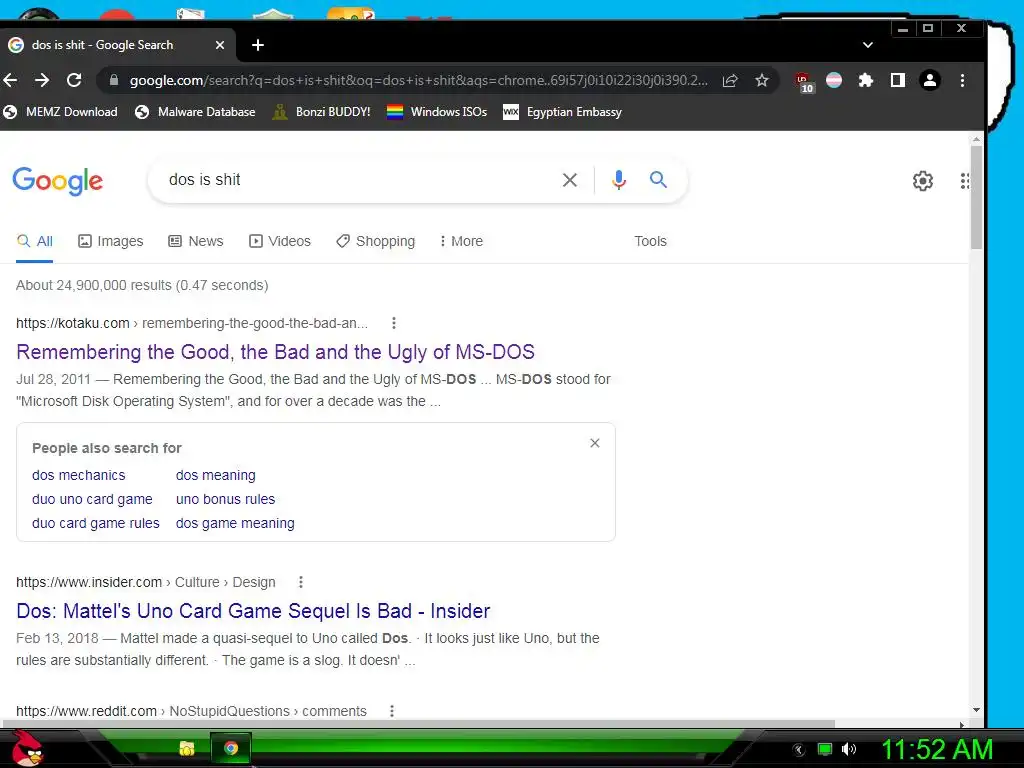The image size is (1024, 768).
Task: Search for 'dos game meaning' suggestion
Action: click(x=235, y=523)
